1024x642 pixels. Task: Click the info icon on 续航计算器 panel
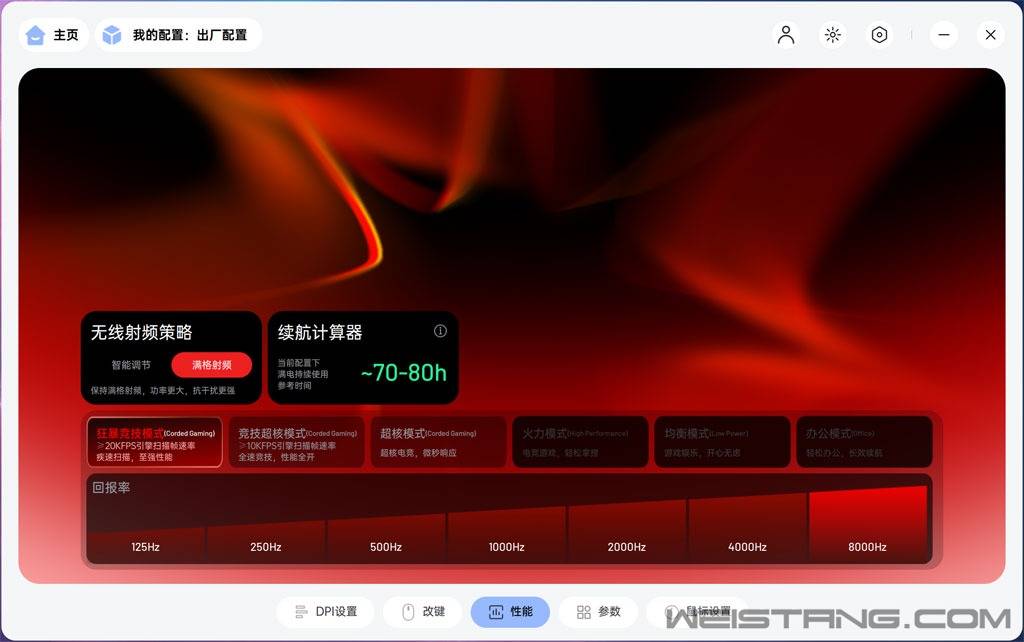point(440,330)
